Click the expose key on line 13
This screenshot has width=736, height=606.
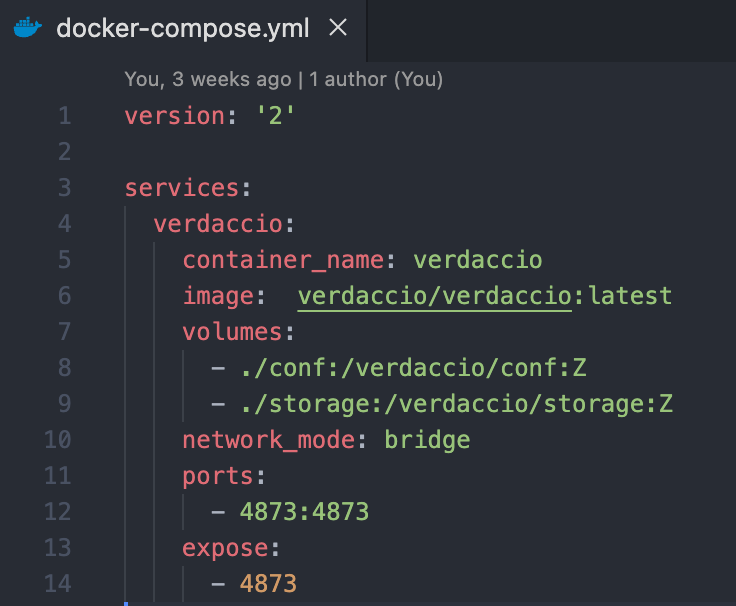click(x=225, y=548)
